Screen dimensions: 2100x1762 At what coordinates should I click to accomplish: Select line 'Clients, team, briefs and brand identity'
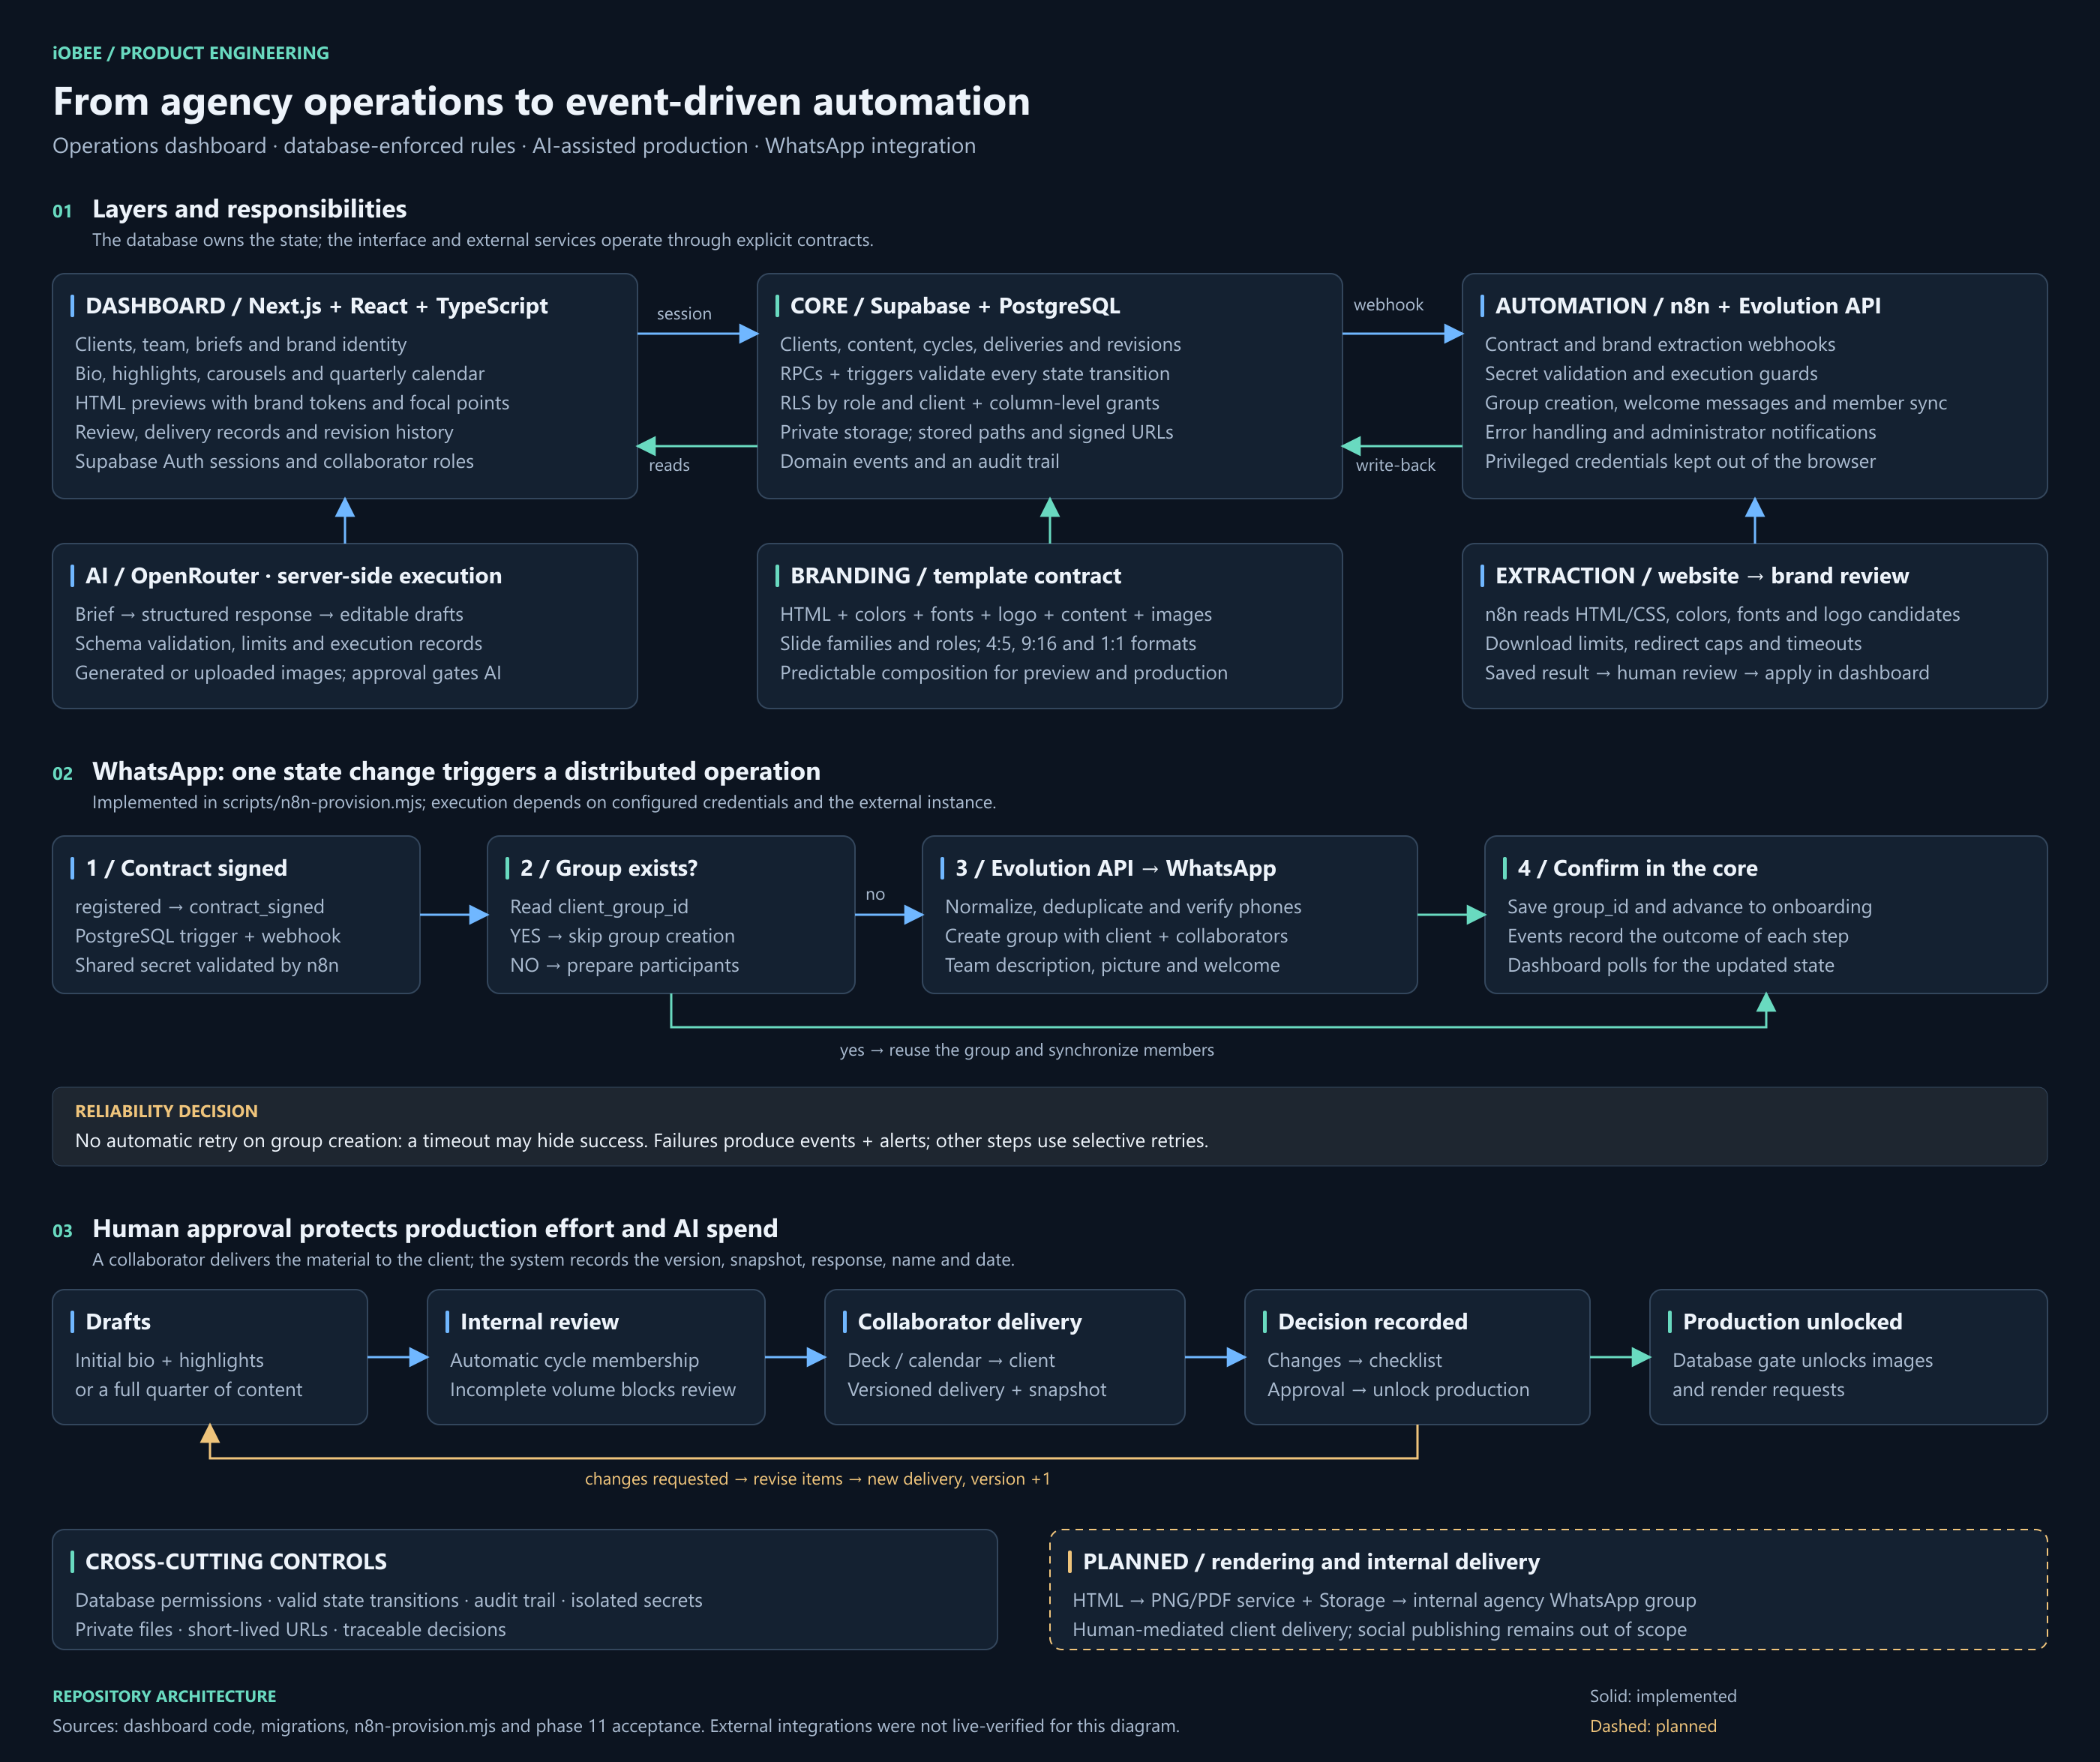[240, 344]
